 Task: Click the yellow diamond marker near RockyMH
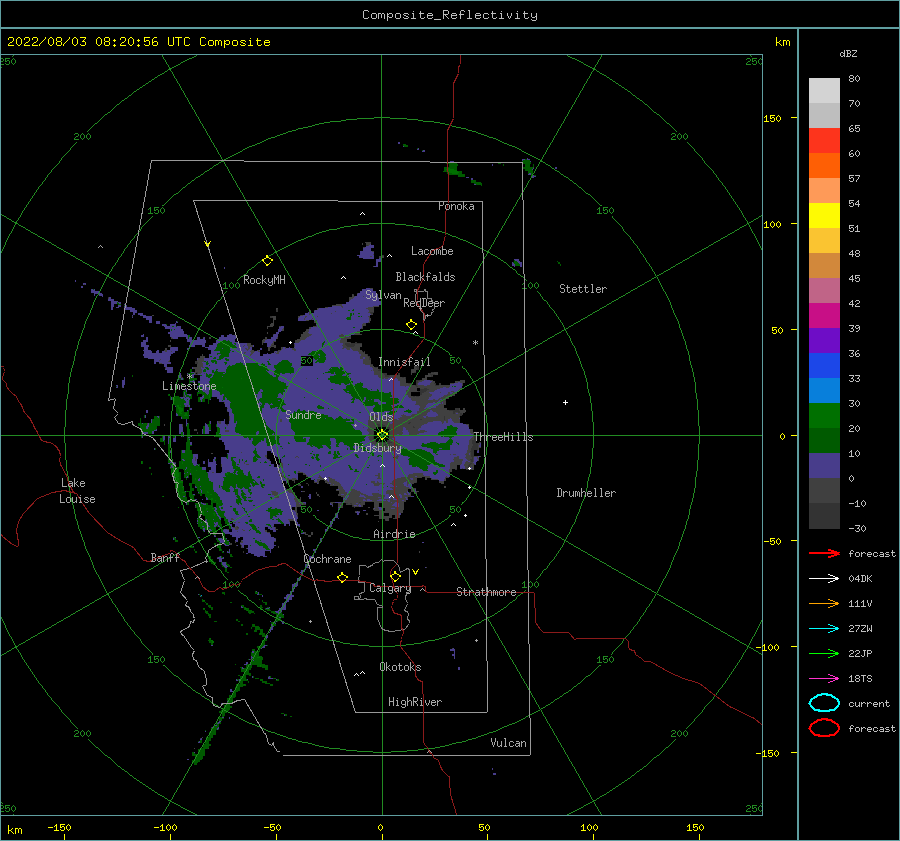[267, 261]
